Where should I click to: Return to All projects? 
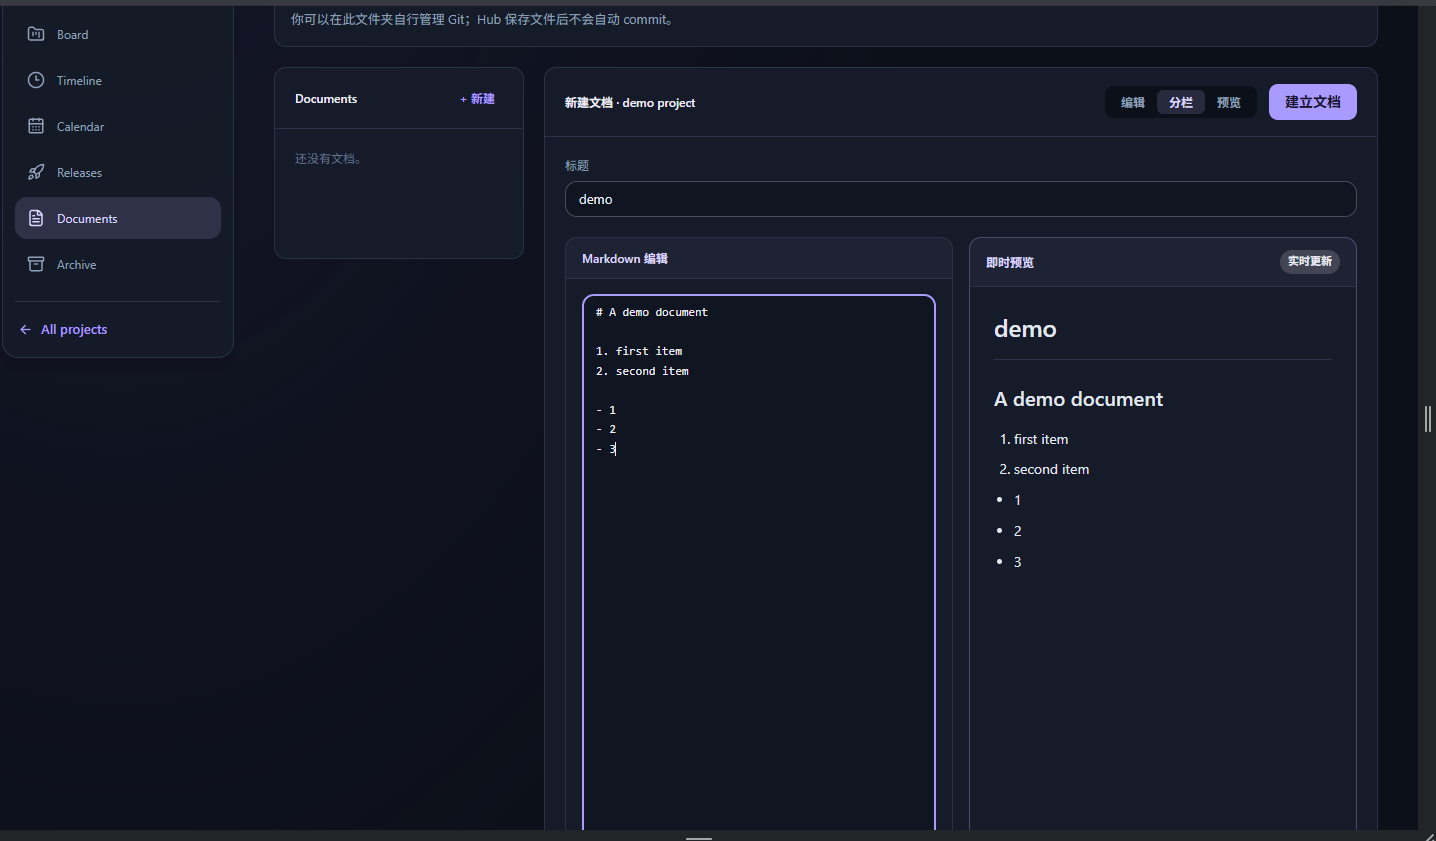coord(63,329)
